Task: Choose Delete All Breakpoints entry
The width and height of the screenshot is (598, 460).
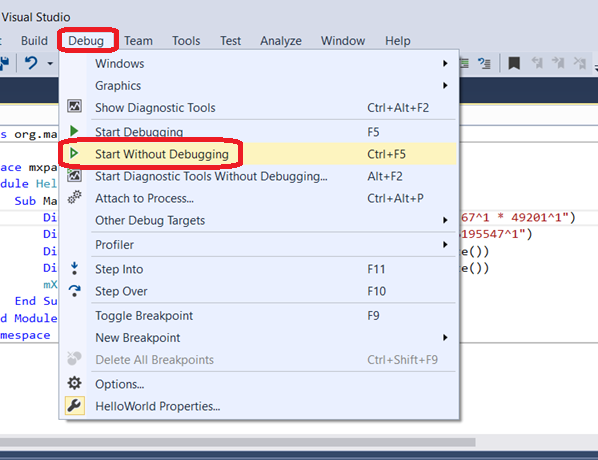Action: pyautogui.click(x=258, y=360)
